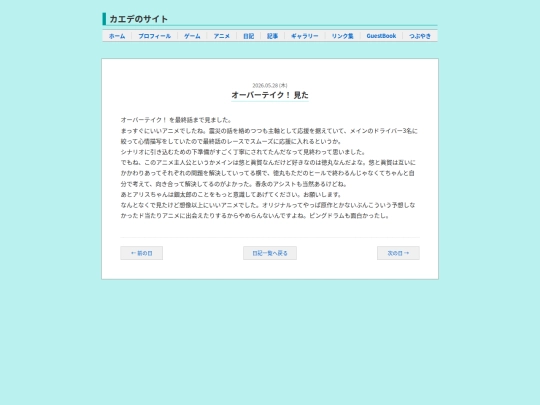Open the ホーム navigation link
Viewport: 540px width, 405px height.
[117, 36]
